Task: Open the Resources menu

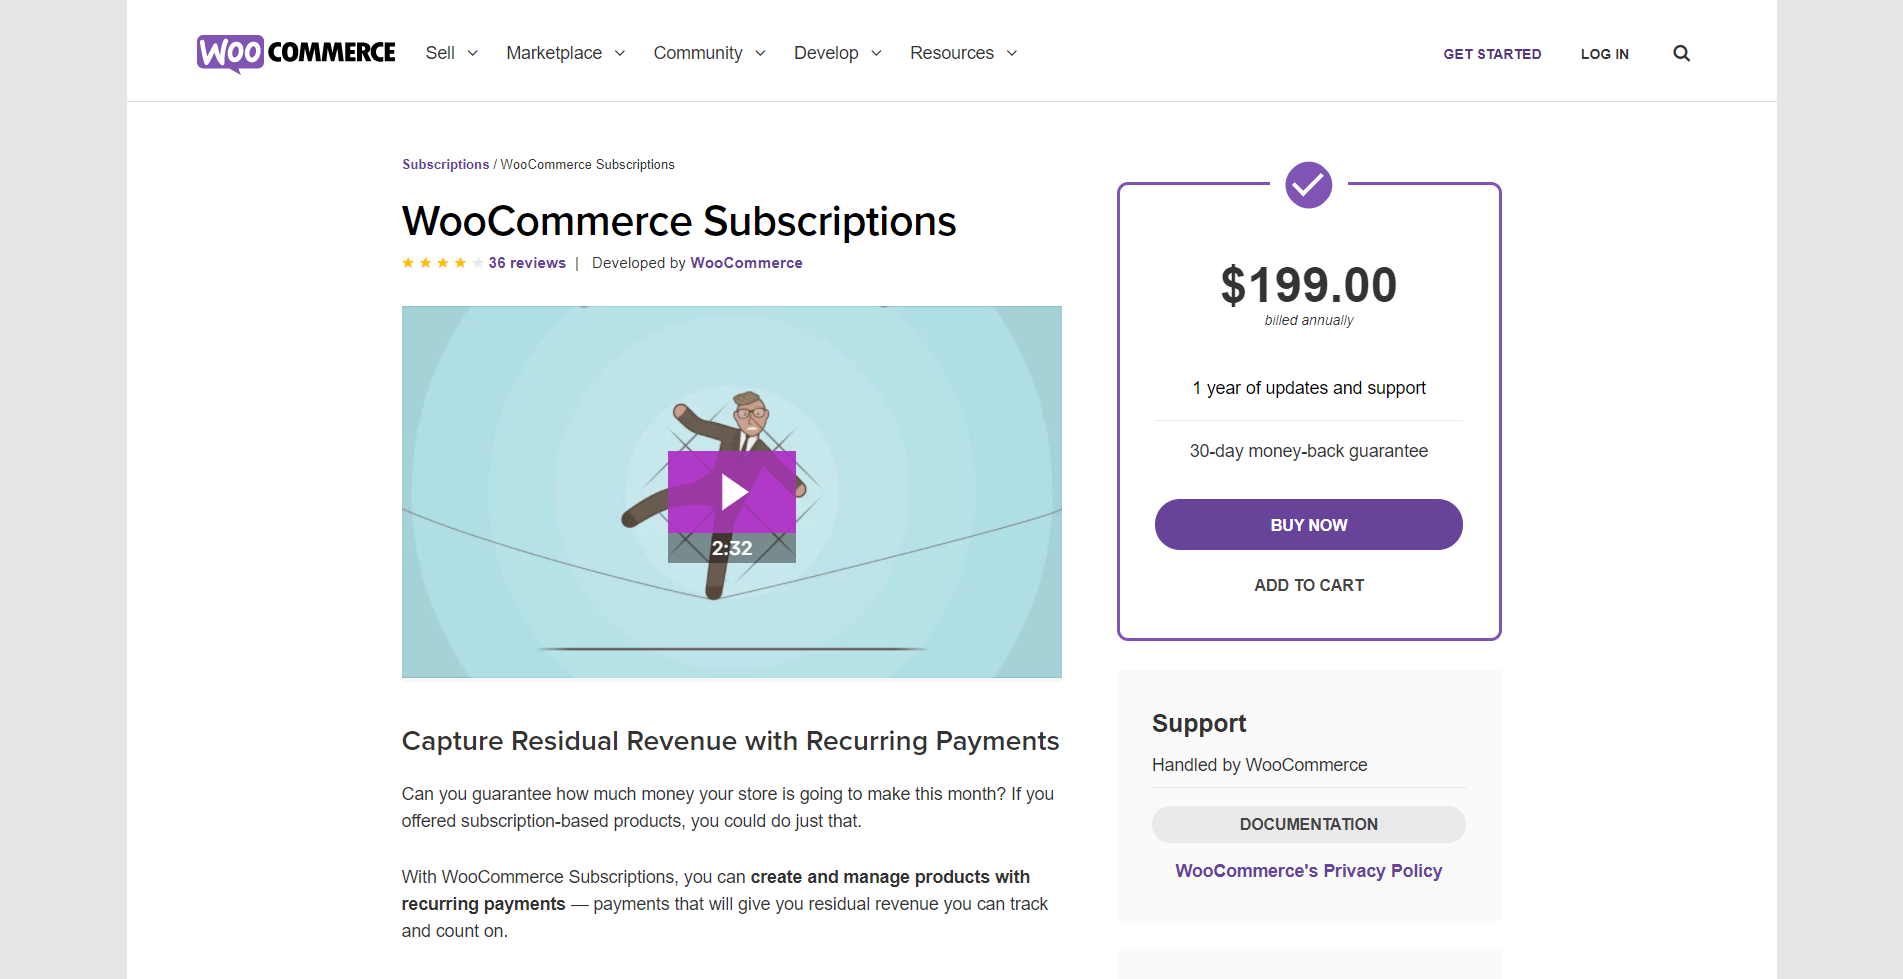Action: point(952,53)
